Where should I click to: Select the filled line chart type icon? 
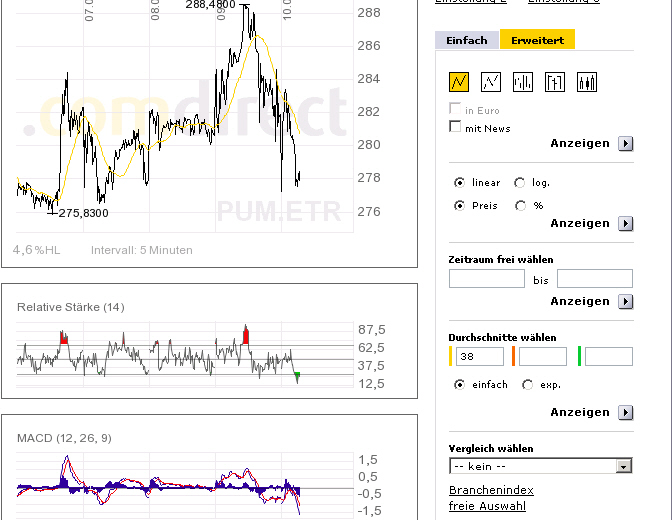pos(459,82)
